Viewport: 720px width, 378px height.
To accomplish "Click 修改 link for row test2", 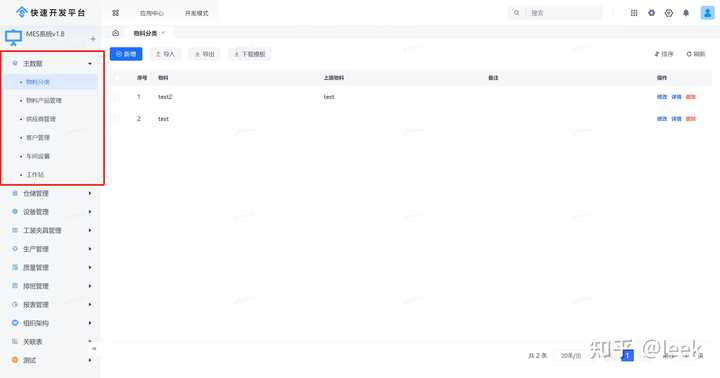I will [x=662, y=97].
